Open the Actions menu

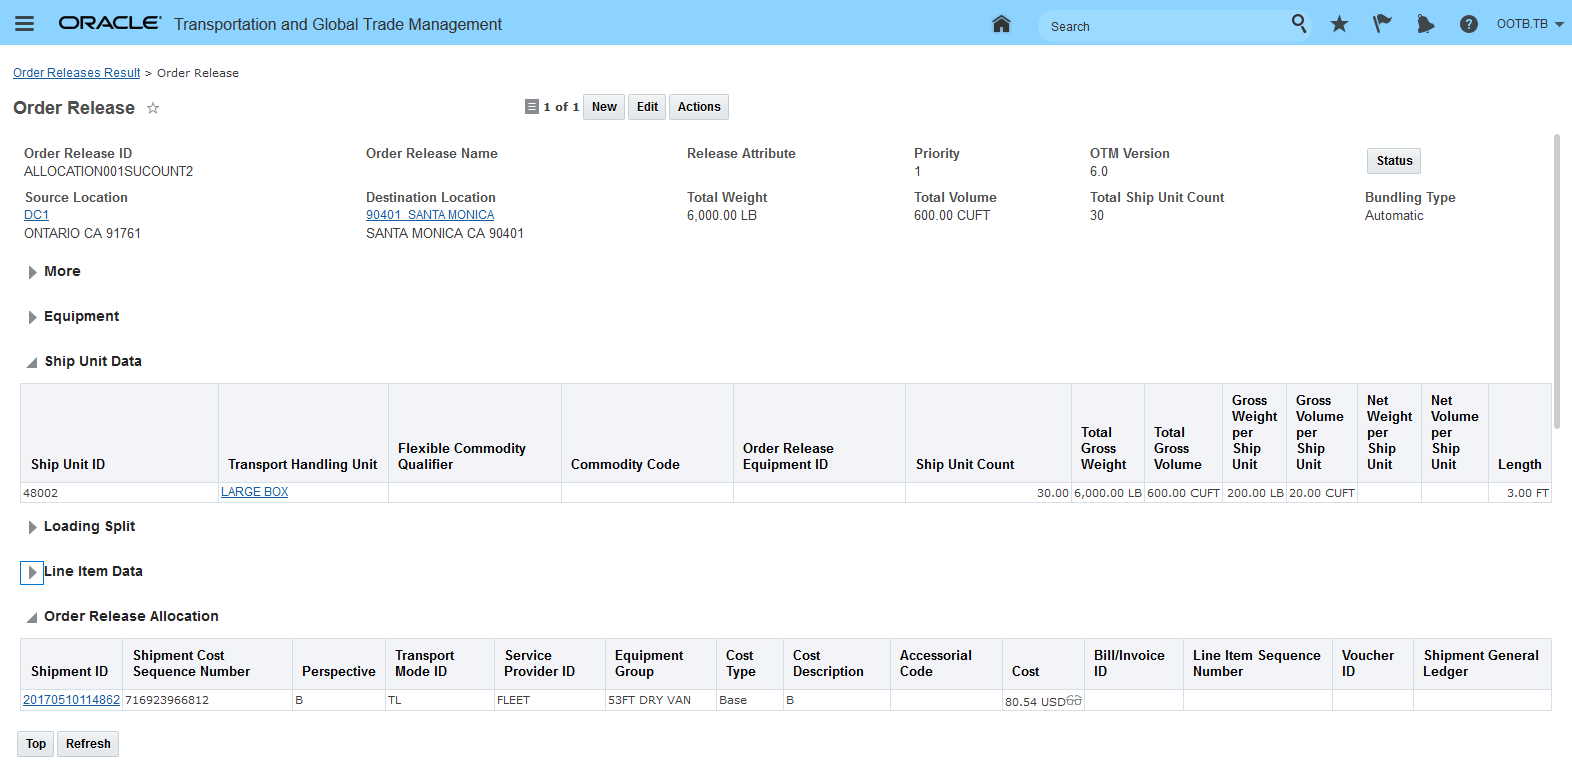(x=698, y=107)
